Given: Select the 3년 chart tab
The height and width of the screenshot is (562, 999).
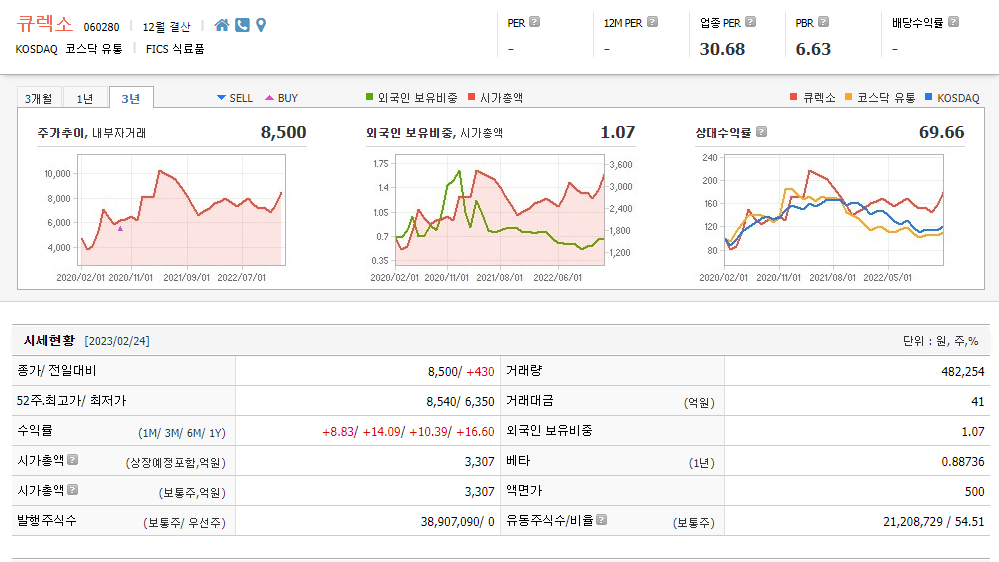Looking at the screenshot, I should pos(131,98).
